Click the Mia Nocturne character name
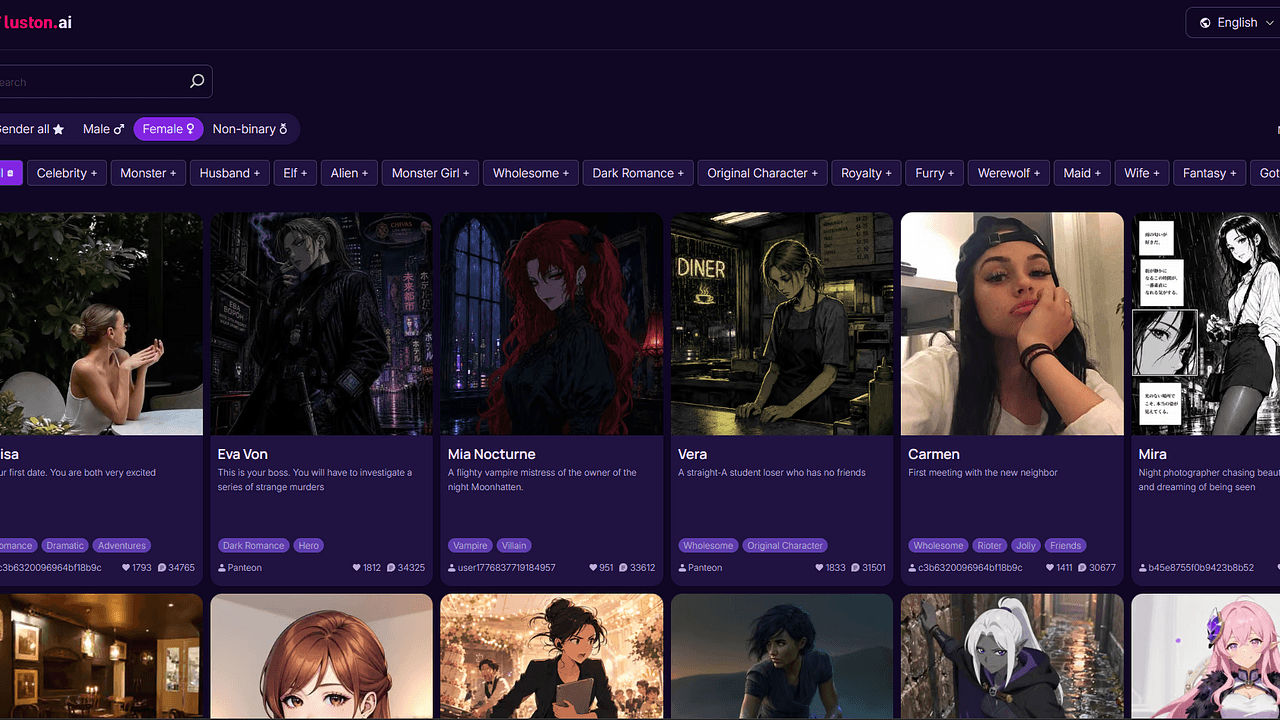Screen dimensions: 1280x720 coord(492,454)
